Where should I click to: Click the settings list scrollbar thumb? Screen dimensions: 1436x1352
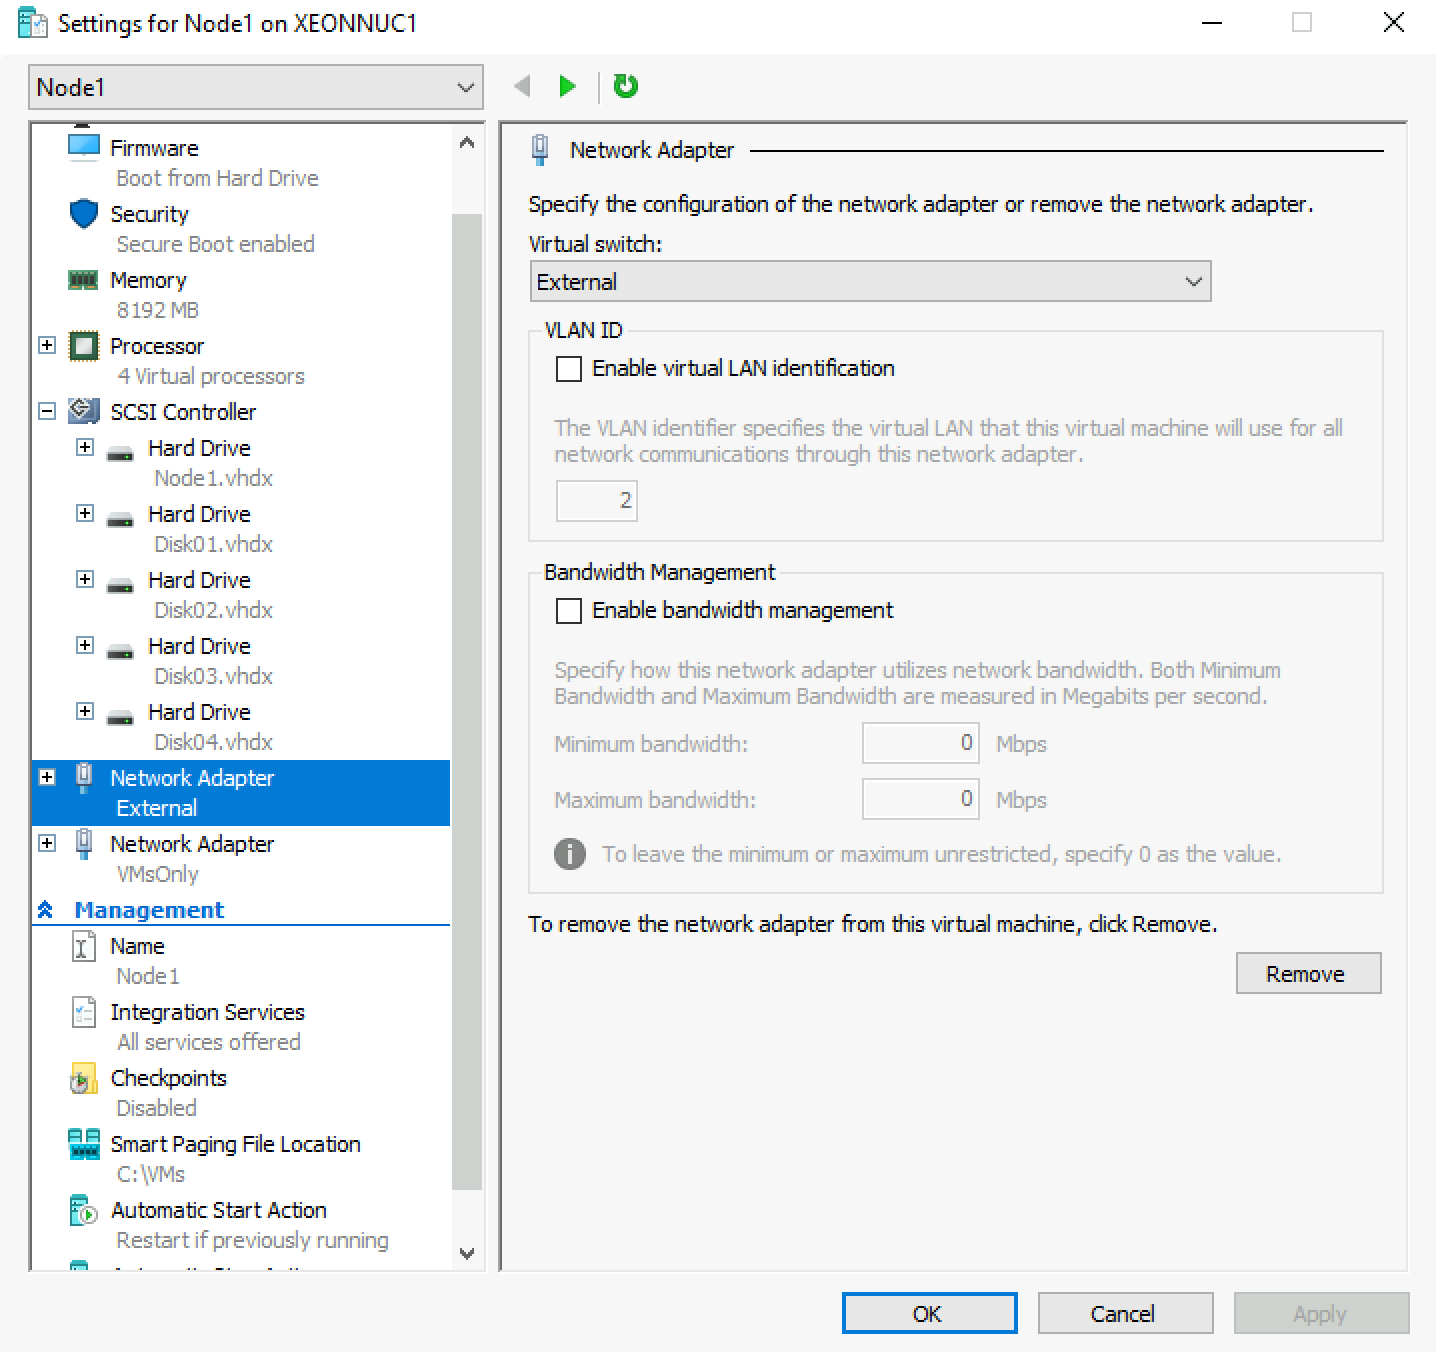tap(467, 700)
